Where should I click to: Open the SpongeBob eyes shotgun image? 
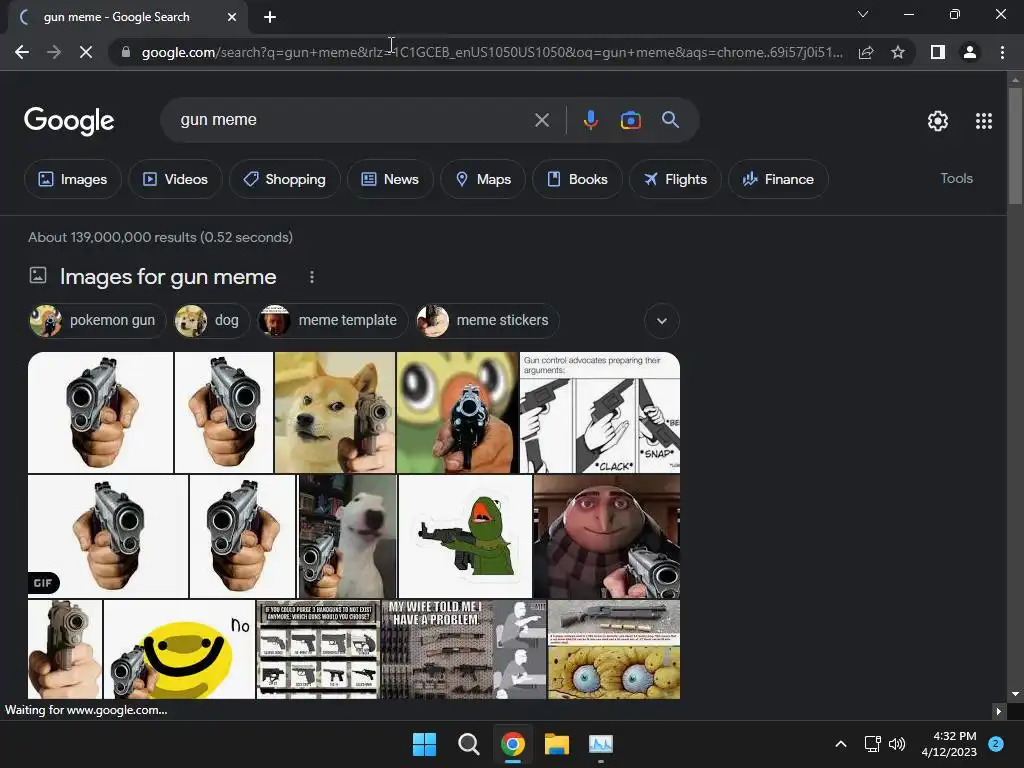pos(614,649)
